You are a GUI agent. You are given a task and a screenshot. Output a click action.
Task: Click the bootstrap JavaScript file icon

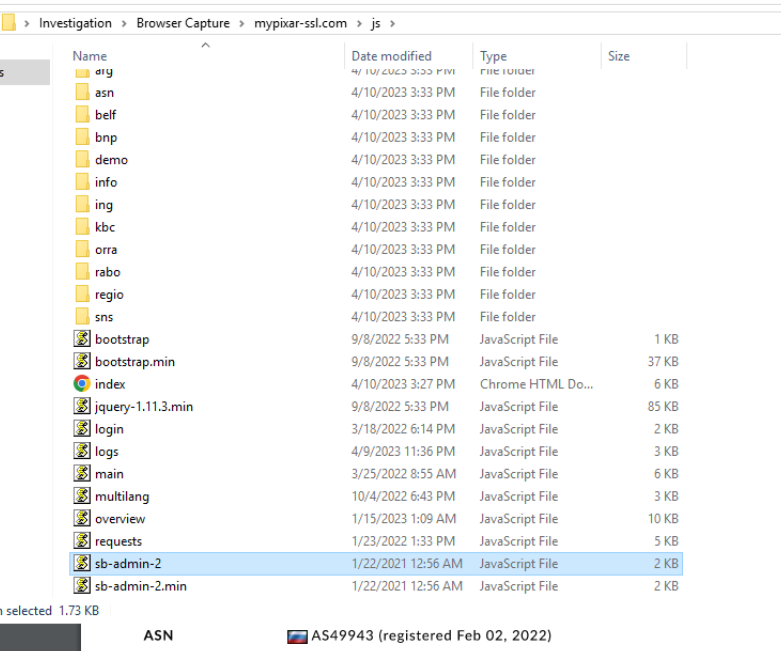[82, 339]
